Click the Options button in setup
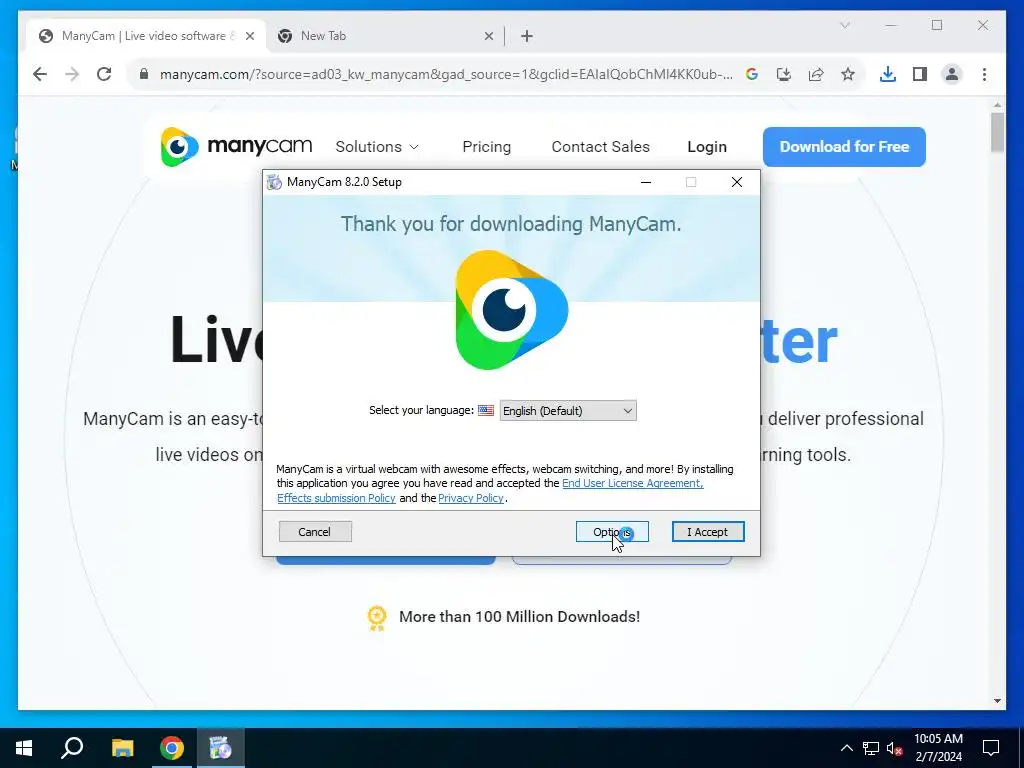 pos(612,532)
